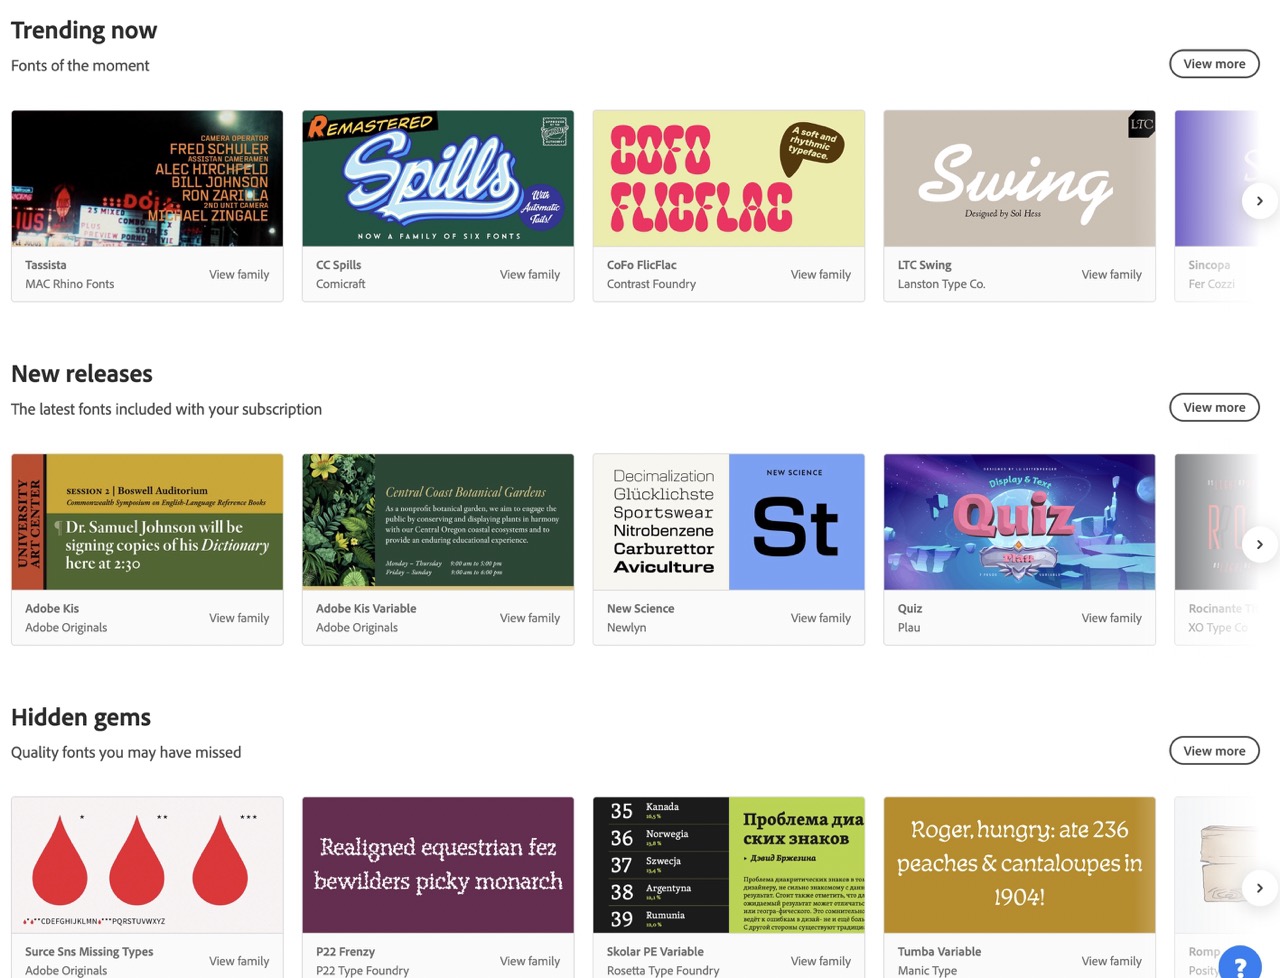This screenshot has height=978, width=1280.
Task: Open Newlyn foundry link
Action: (627, 628)
